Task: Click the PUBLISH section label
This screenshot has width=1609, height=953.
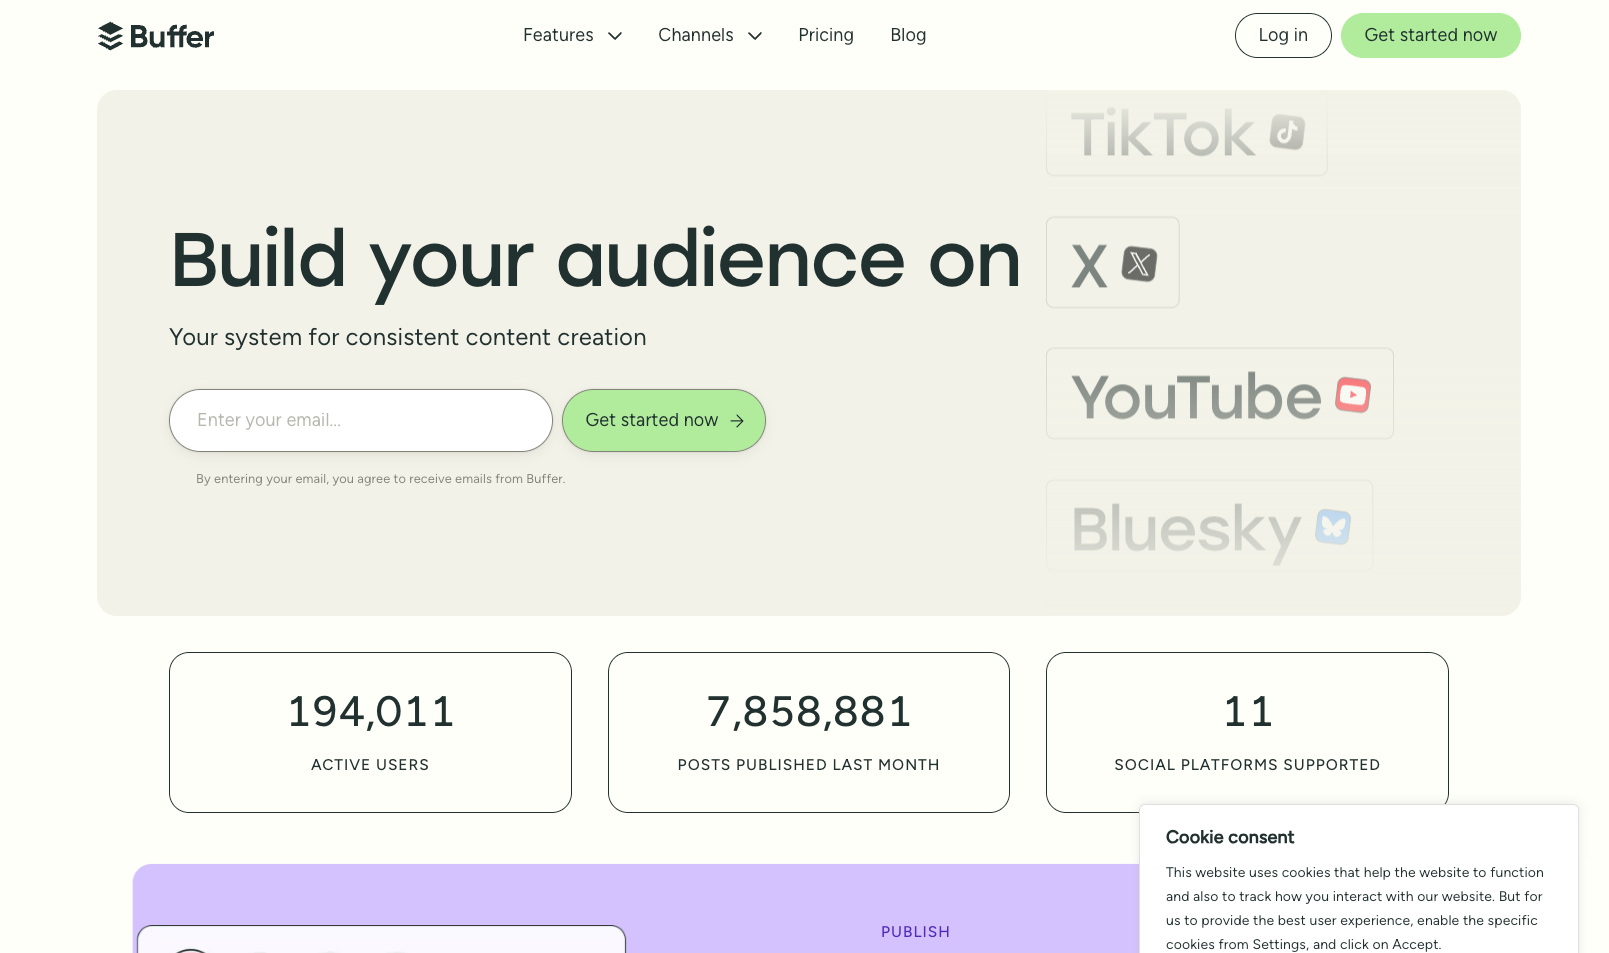Action: coord(915,932)
